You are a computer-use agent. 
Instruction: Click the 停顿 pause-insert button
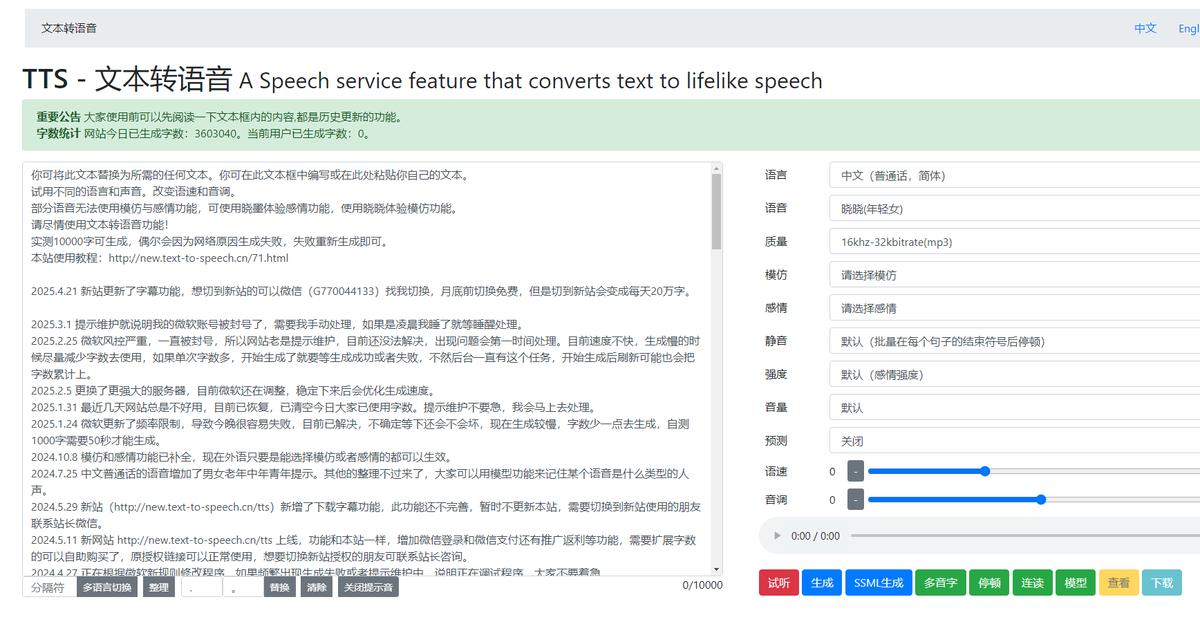(988, 582)
